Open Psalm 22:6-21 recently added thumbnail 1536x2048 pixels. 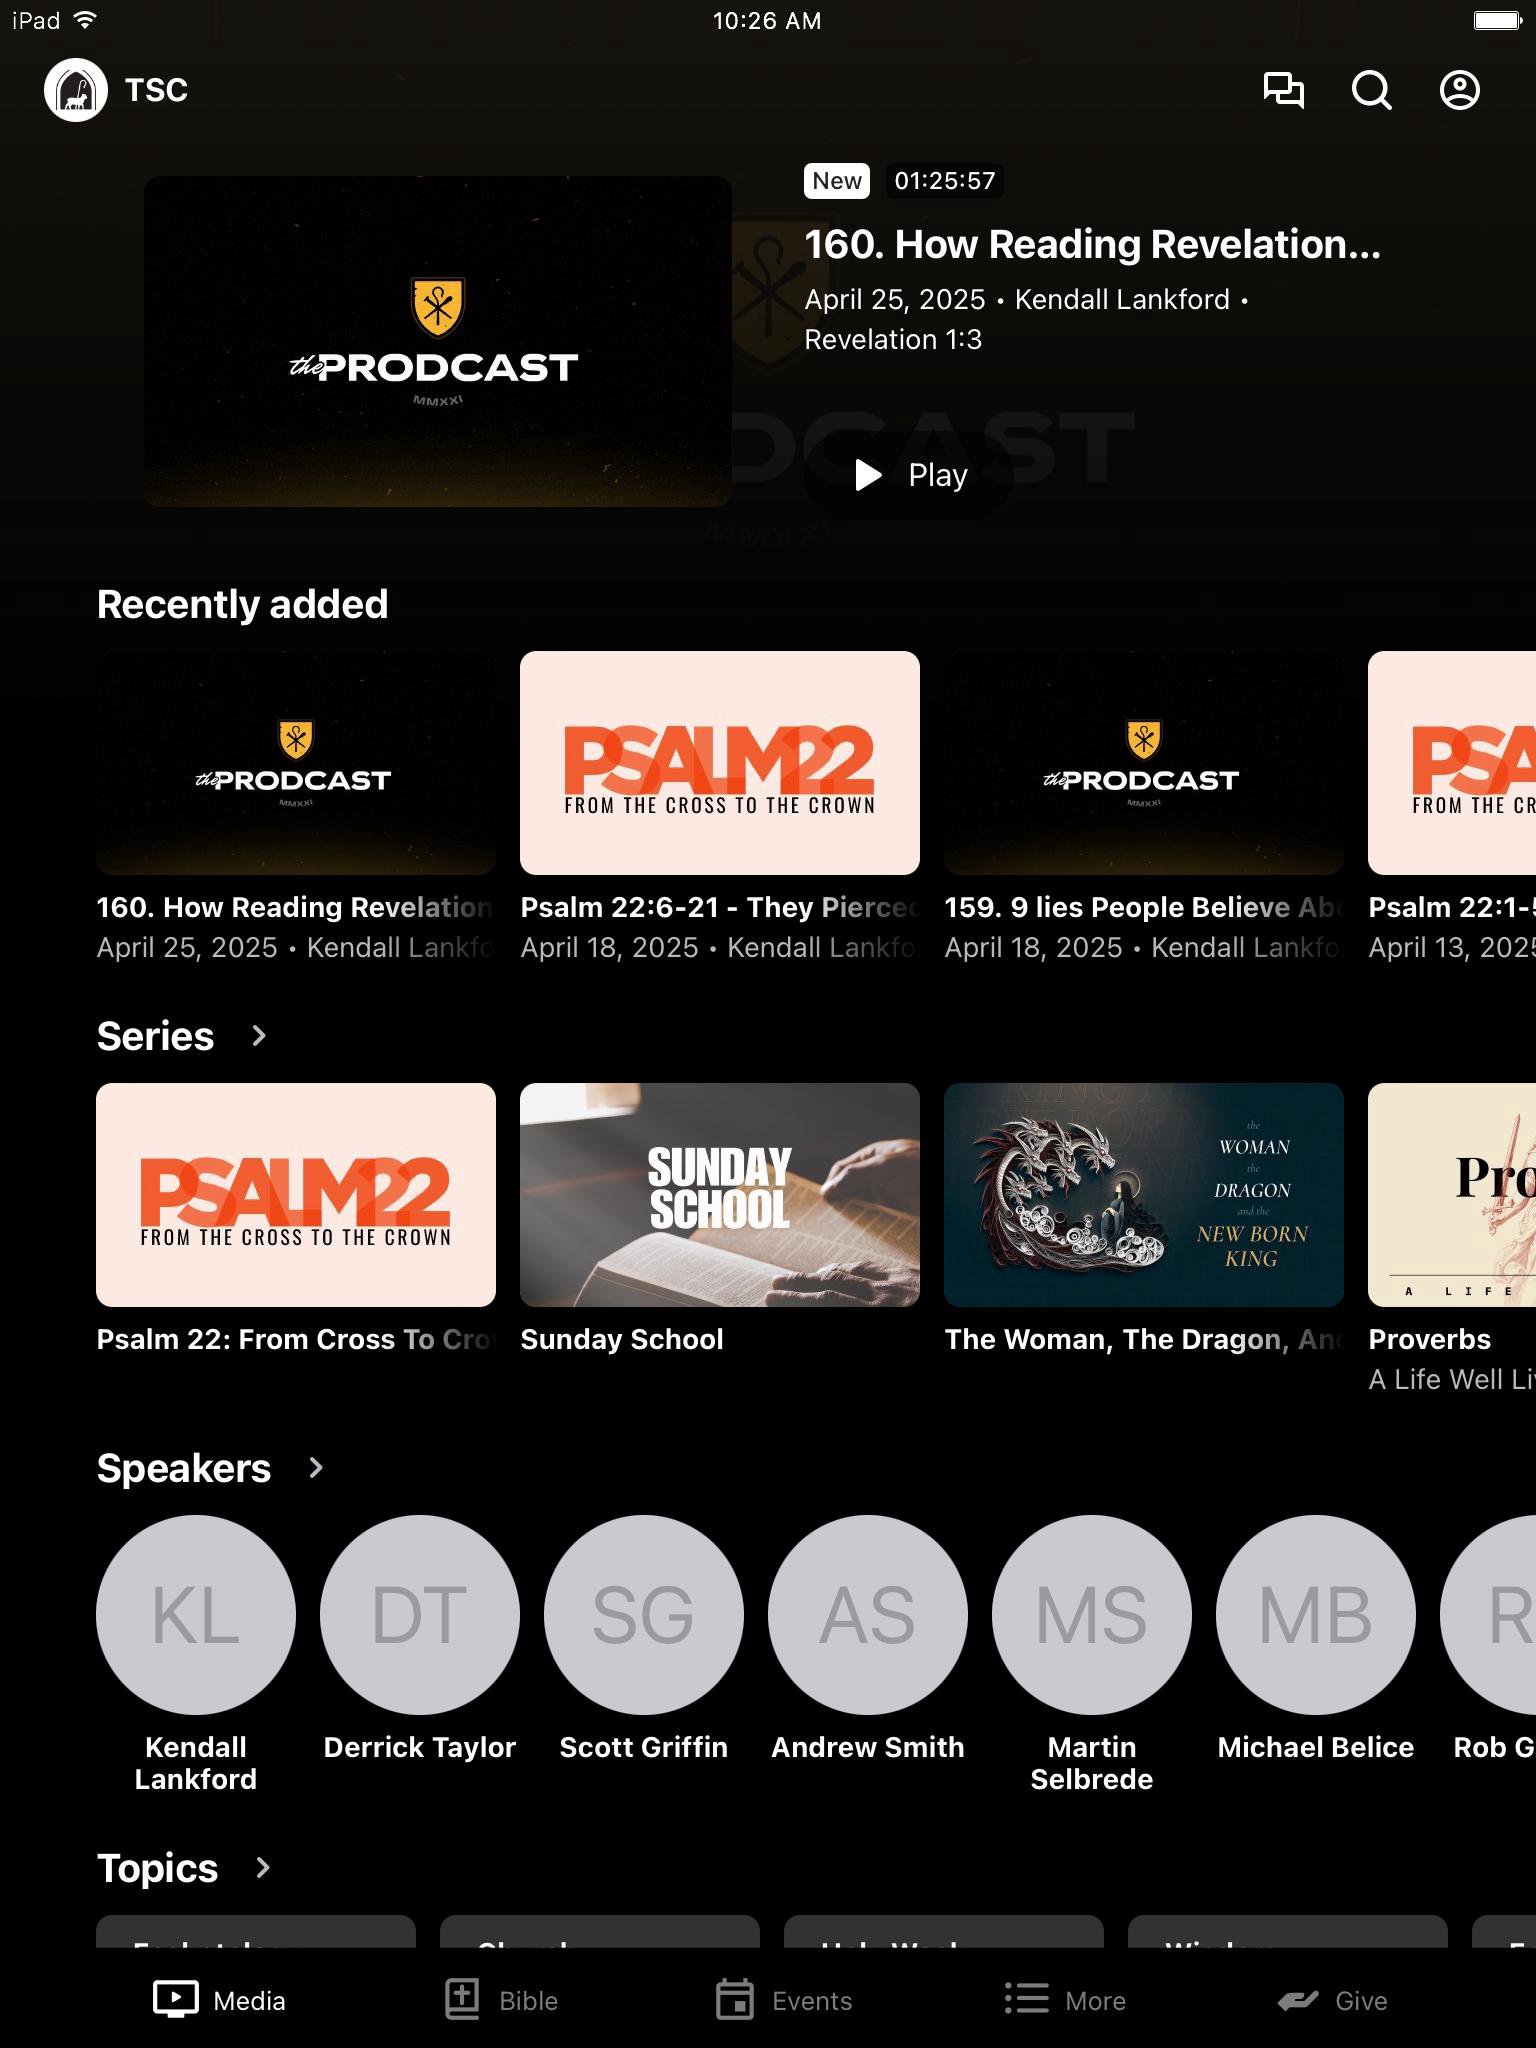click(x=720, y=763)
